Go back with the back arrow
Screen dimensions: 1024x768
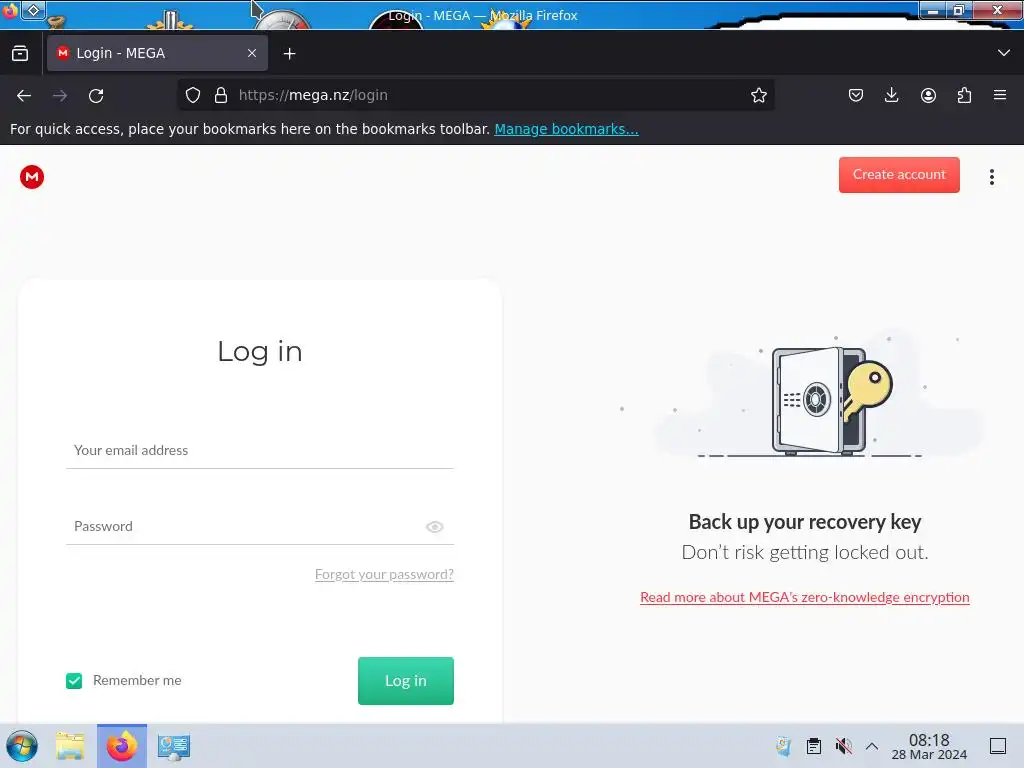click(x=24, y=95)
